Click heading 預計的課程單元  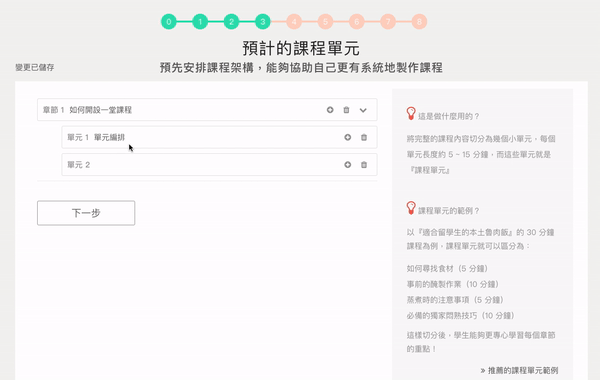pos(301,48)
